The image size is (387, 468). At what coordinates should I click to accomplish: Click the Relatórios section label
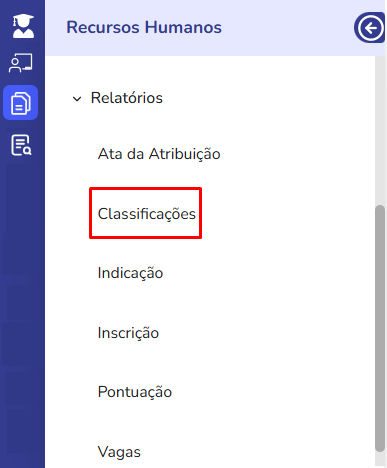(127, 98)
